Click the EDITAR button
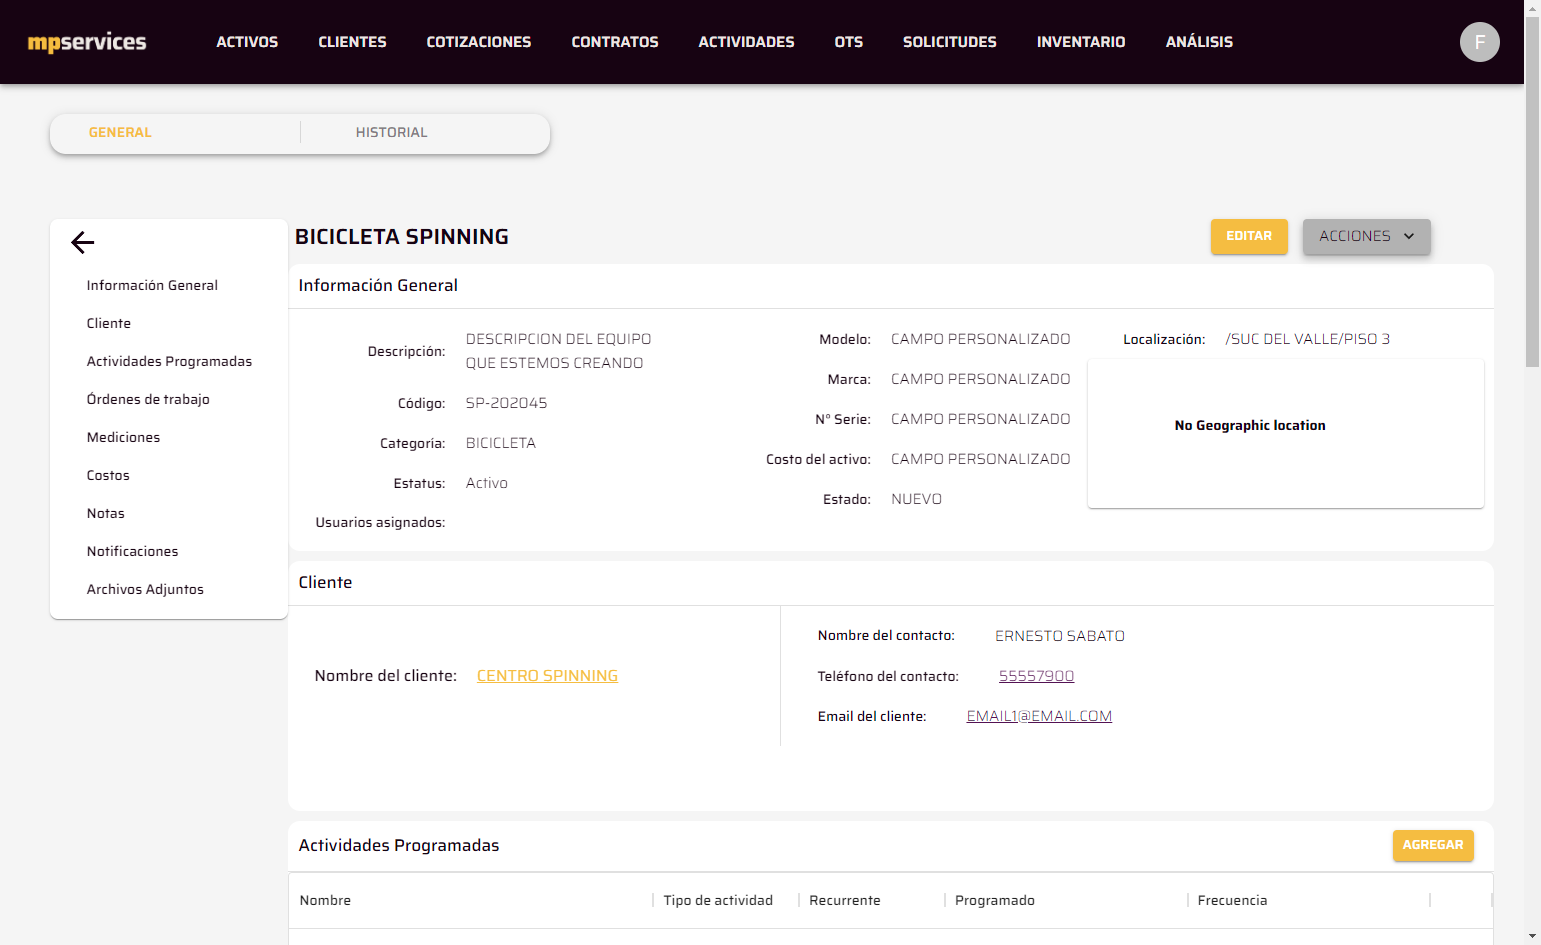 [x=1249, y=236]
